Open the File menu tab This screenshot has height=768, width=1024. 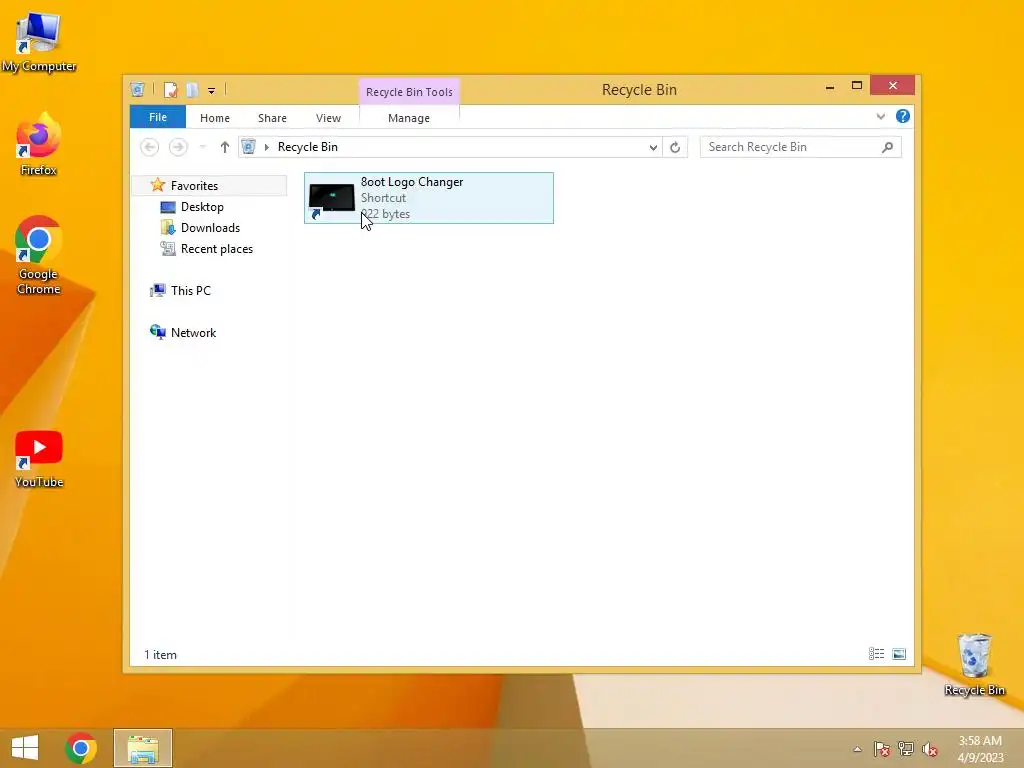point(158,117)
